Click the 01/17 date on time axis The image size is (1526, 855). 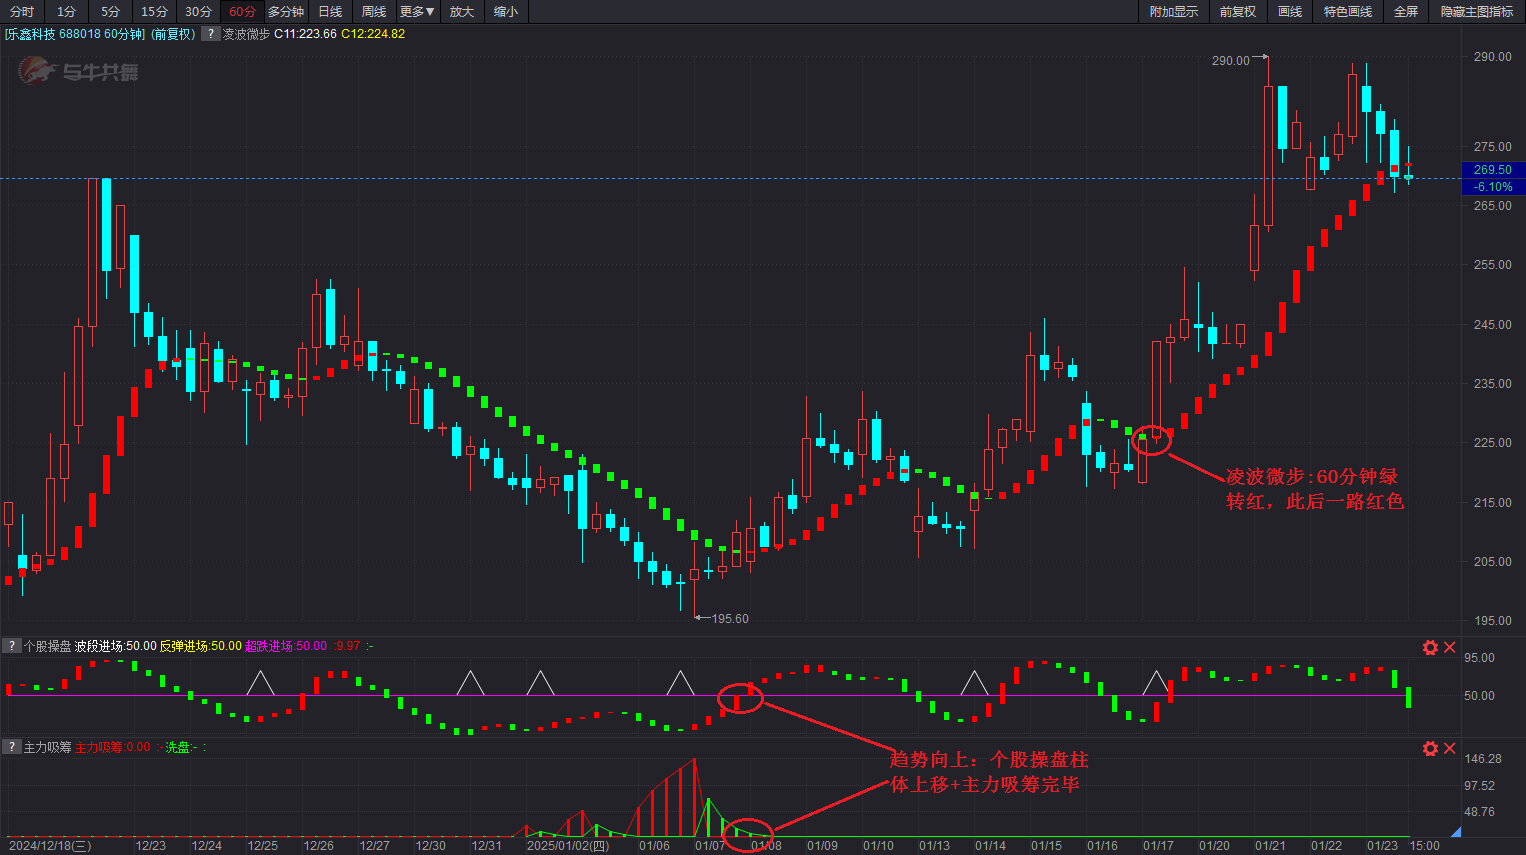point(1158,846)
